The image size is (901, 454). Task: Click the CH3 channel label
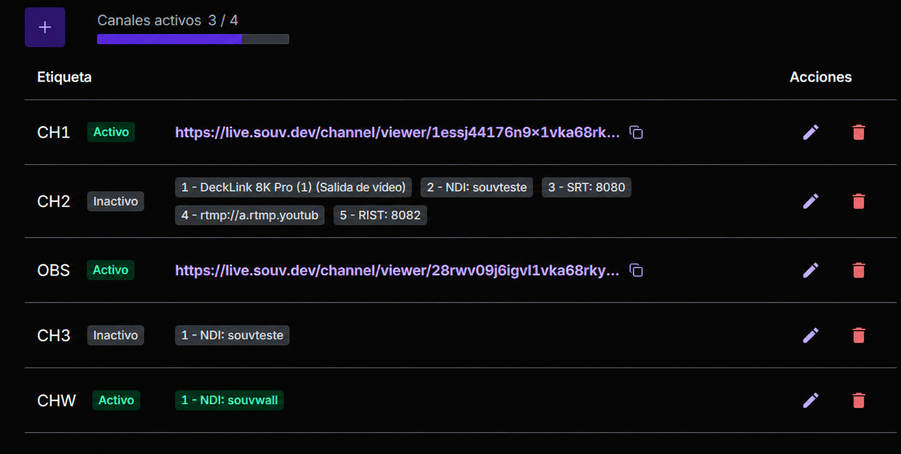coord(53,335)
